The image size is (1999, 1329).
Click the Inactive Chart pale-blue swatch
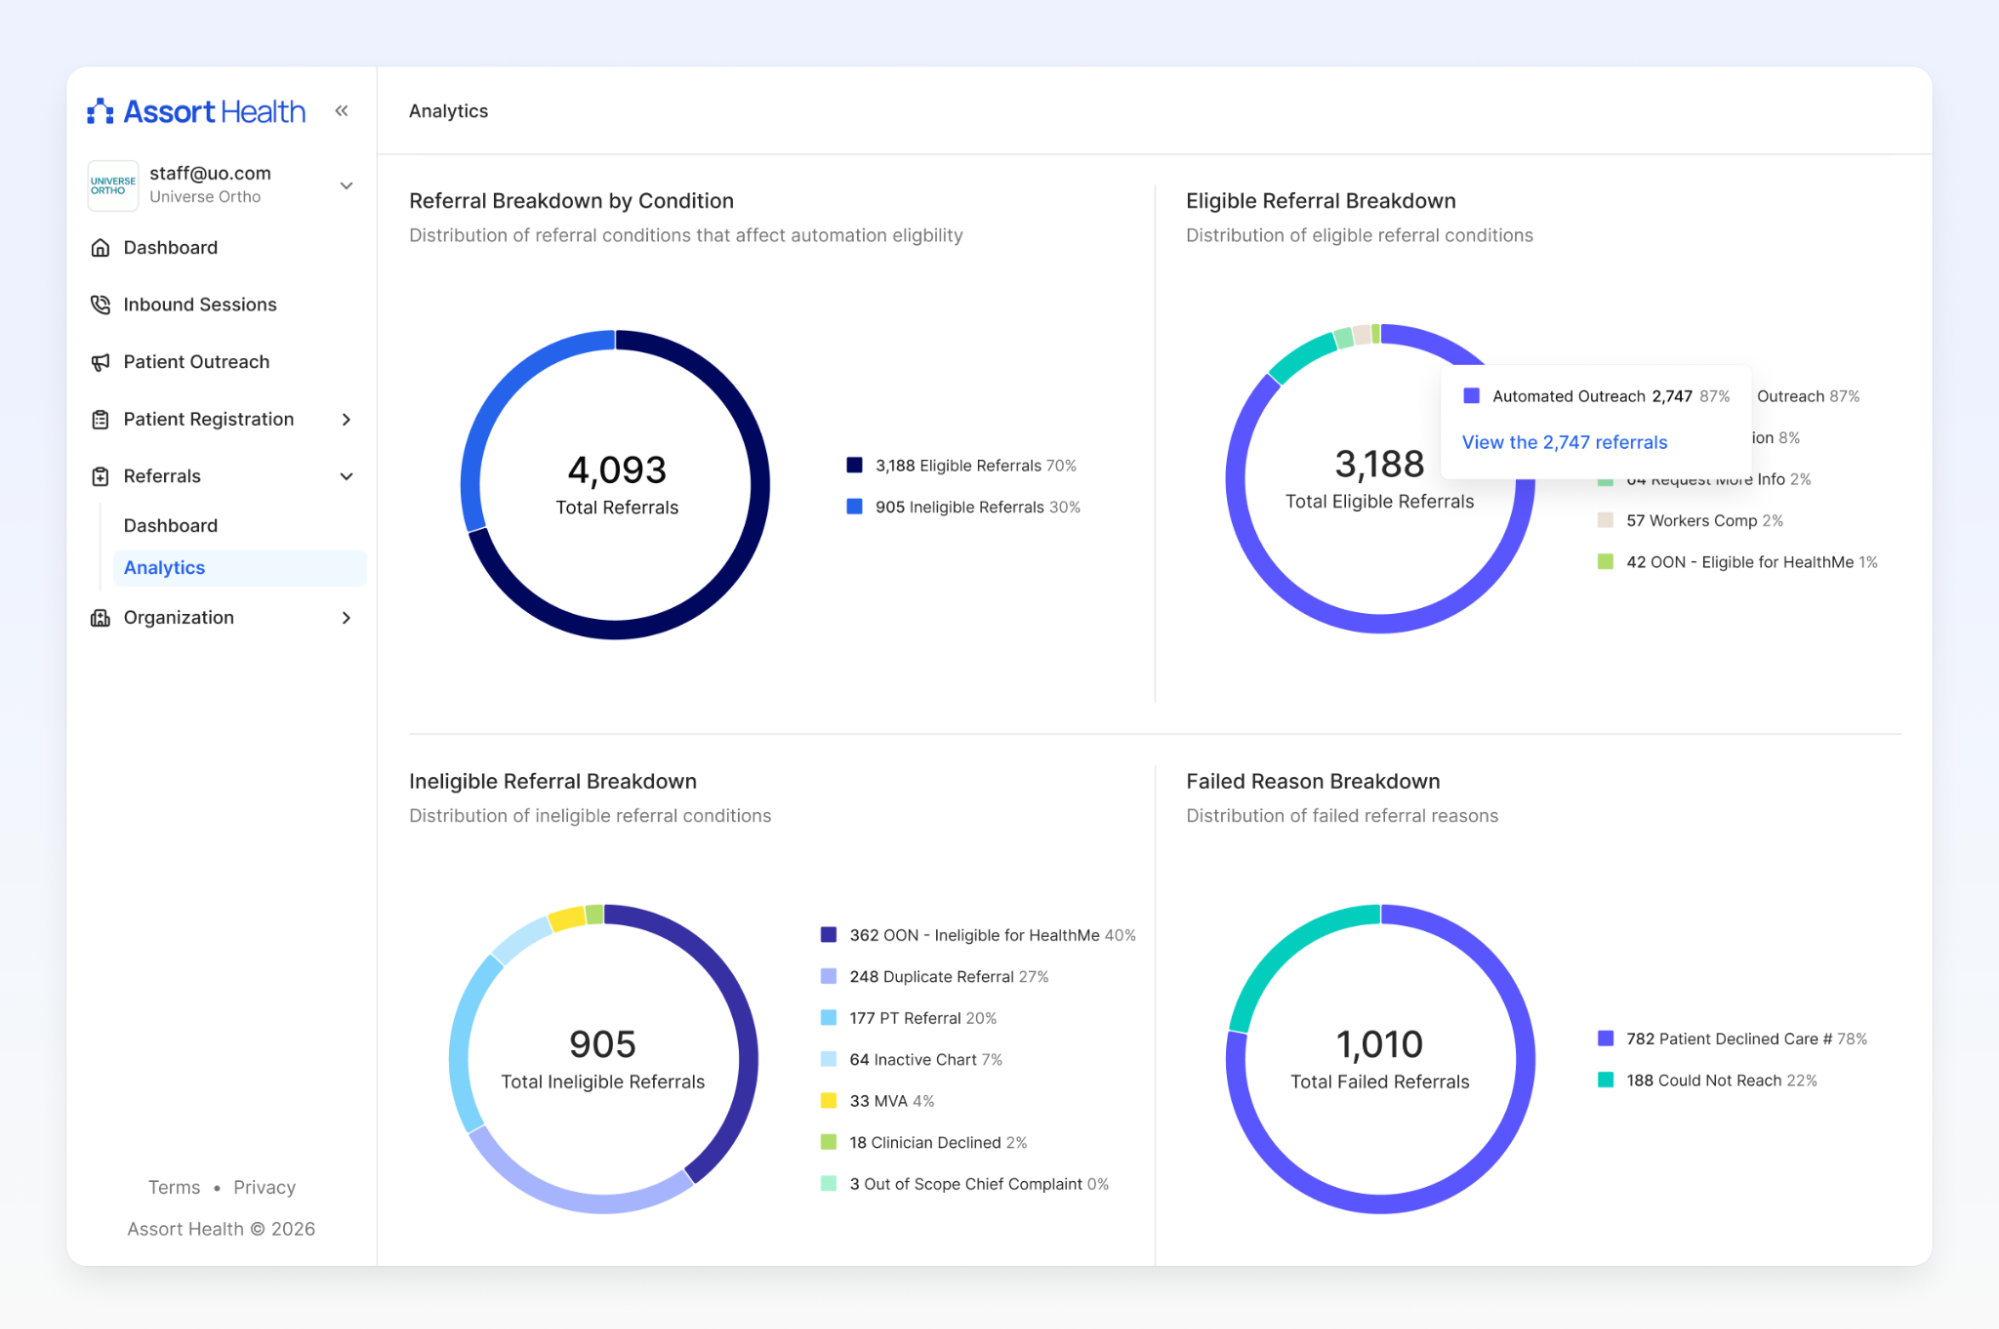828,1059
